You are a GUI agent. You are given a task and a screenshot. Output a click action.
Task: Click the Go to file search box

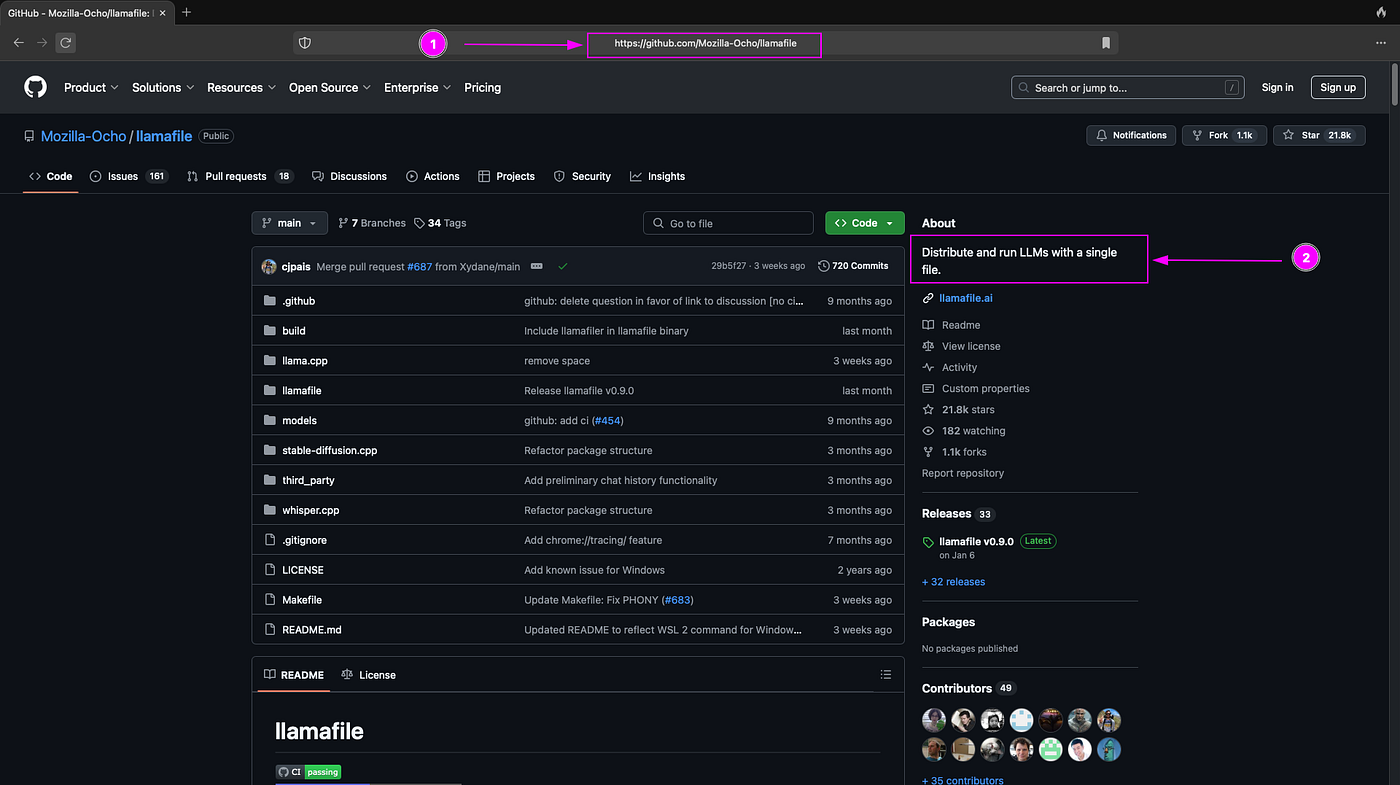(x=728, y=223)
